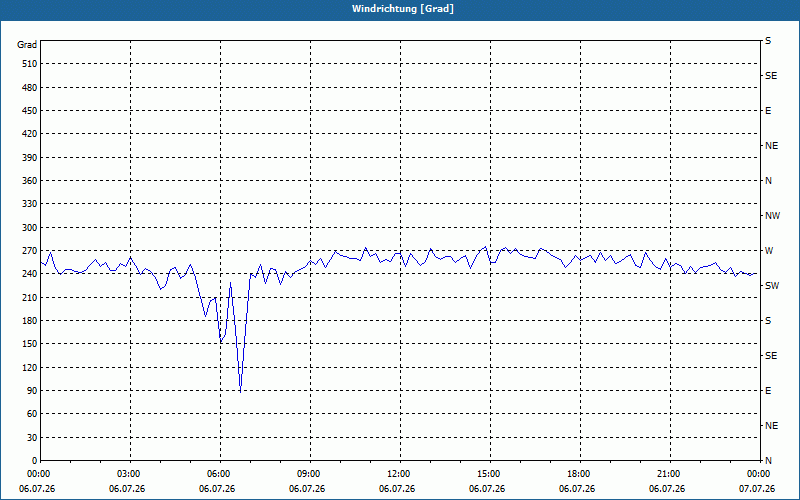This screenshot has height=500, width=800.
Task: Select the 0 label at the y-axis origin
Action: coord(35,461)
